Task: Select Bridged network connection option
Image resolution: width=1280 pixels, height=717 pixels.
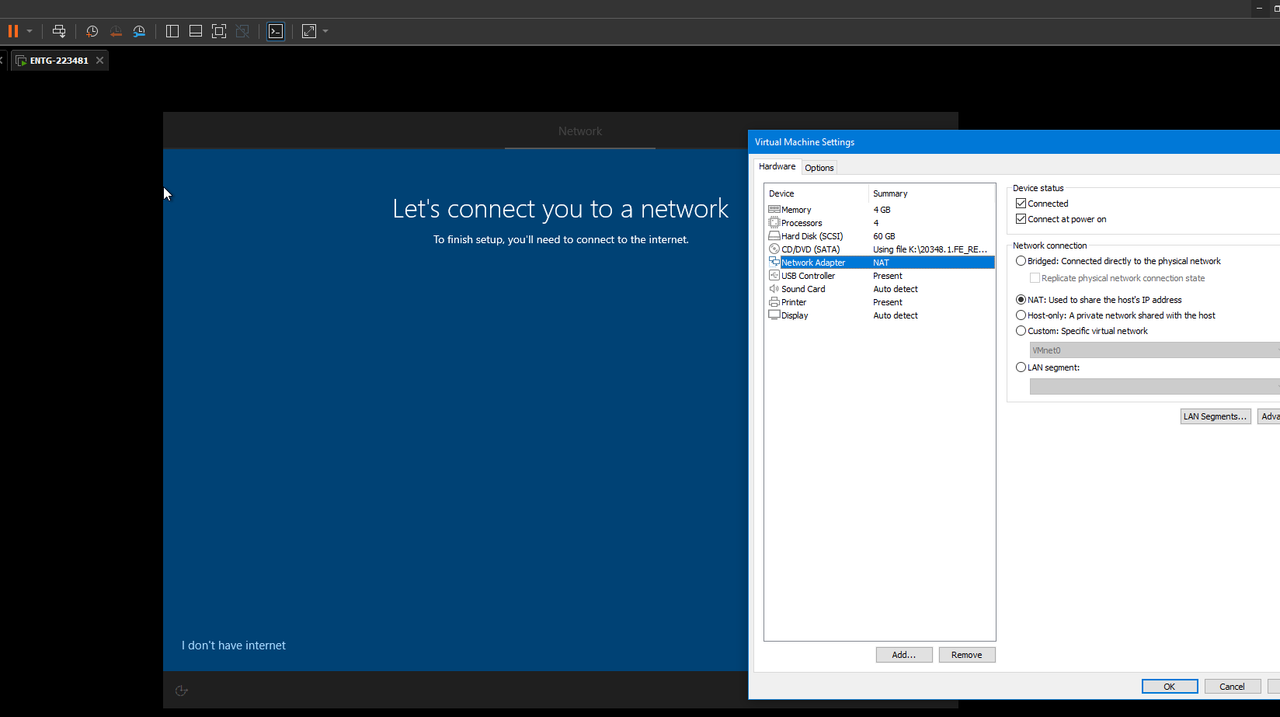Action: [x=1021, y=261]
